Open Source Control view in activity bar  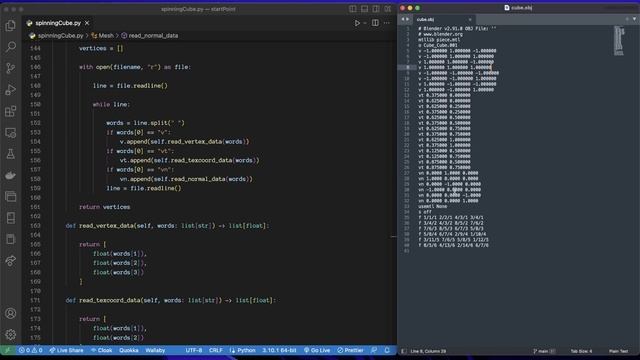pos(11,68)
